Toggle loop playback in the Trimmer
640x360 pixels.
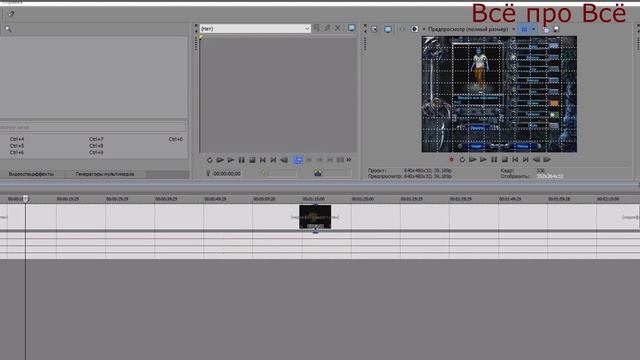[209, 160]
